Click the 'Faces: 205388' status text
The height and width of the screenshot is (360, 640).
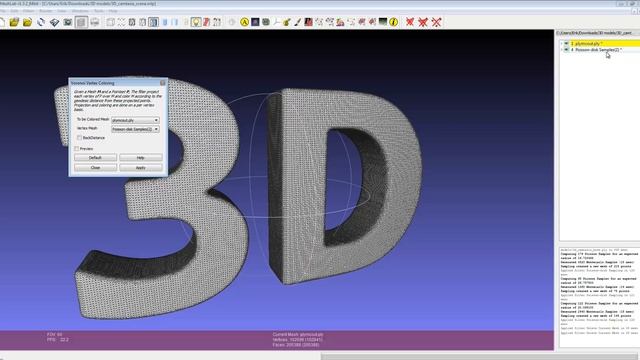tap(296, 345)
